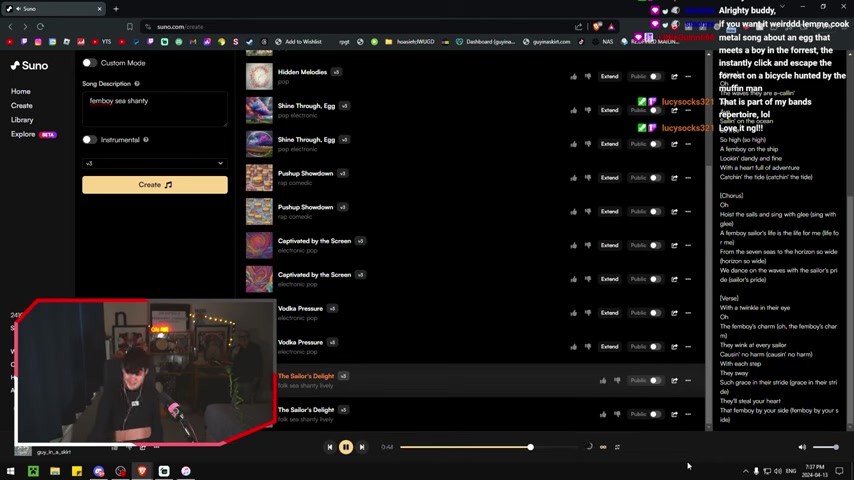Skip to the next track in the player

(362, 447)
